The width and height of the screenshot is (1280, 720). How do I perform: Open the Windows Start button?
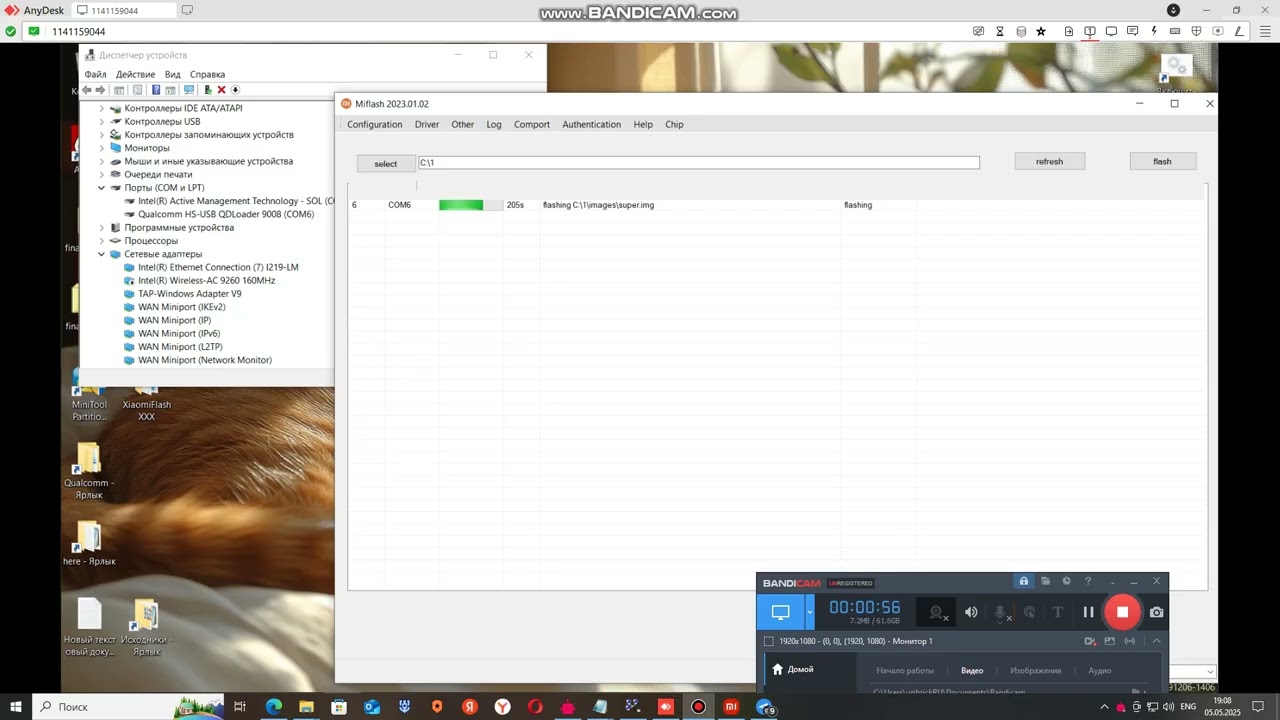16,707
